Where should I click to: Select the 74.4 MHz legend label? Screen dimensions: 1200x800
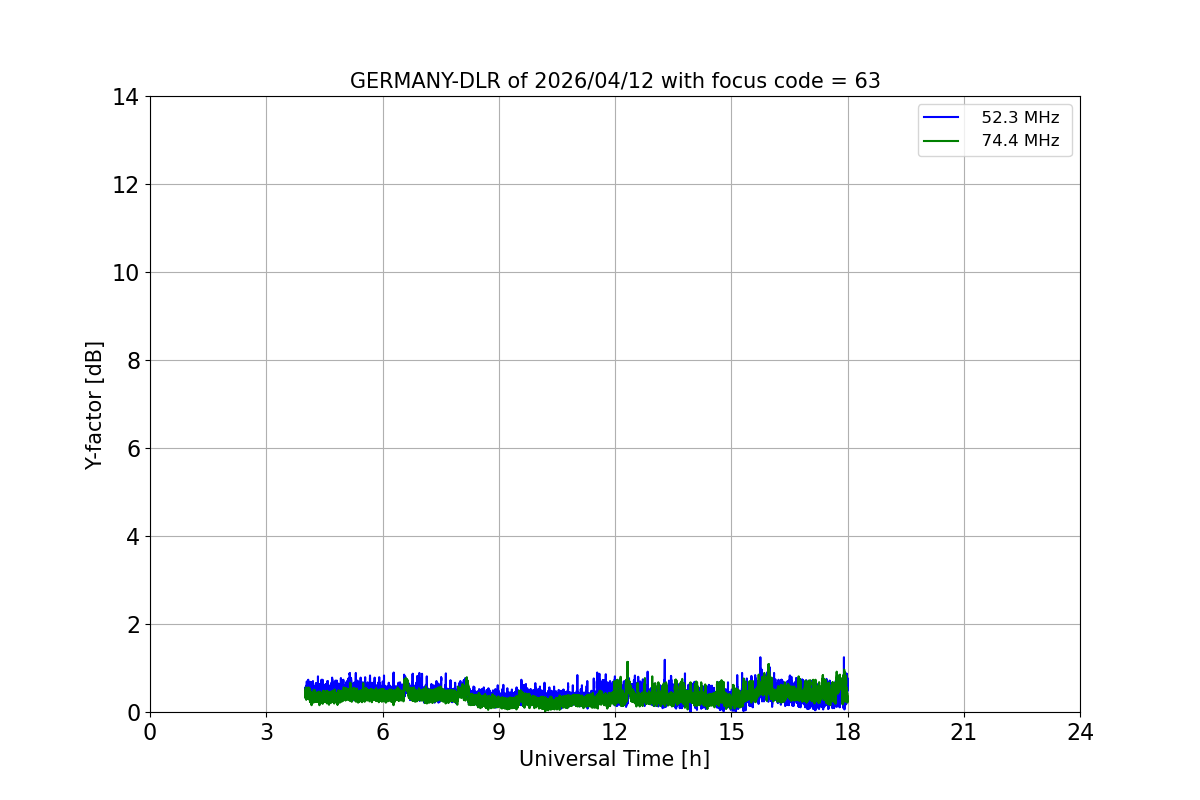(1020, 141)
